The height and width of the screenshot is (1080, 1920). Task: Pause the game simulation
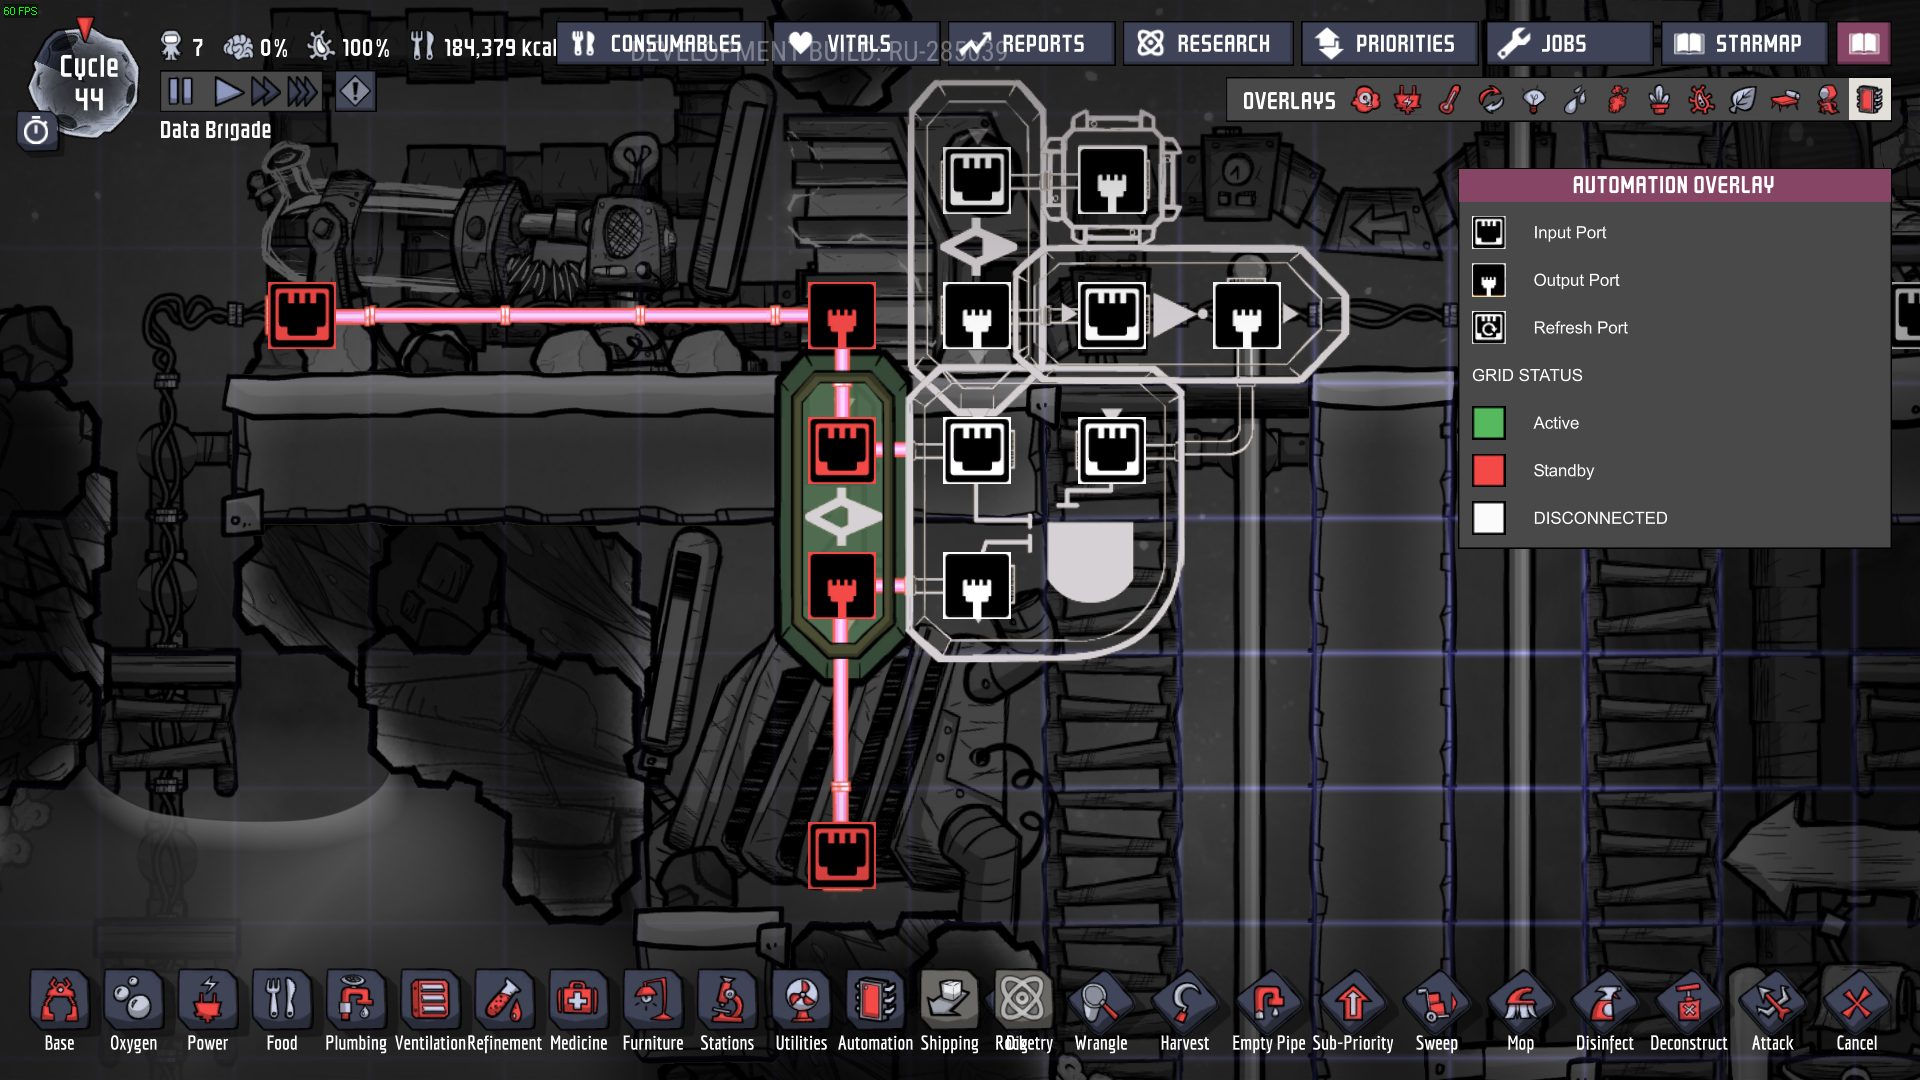pyautogui.click(x=180, y=92)
